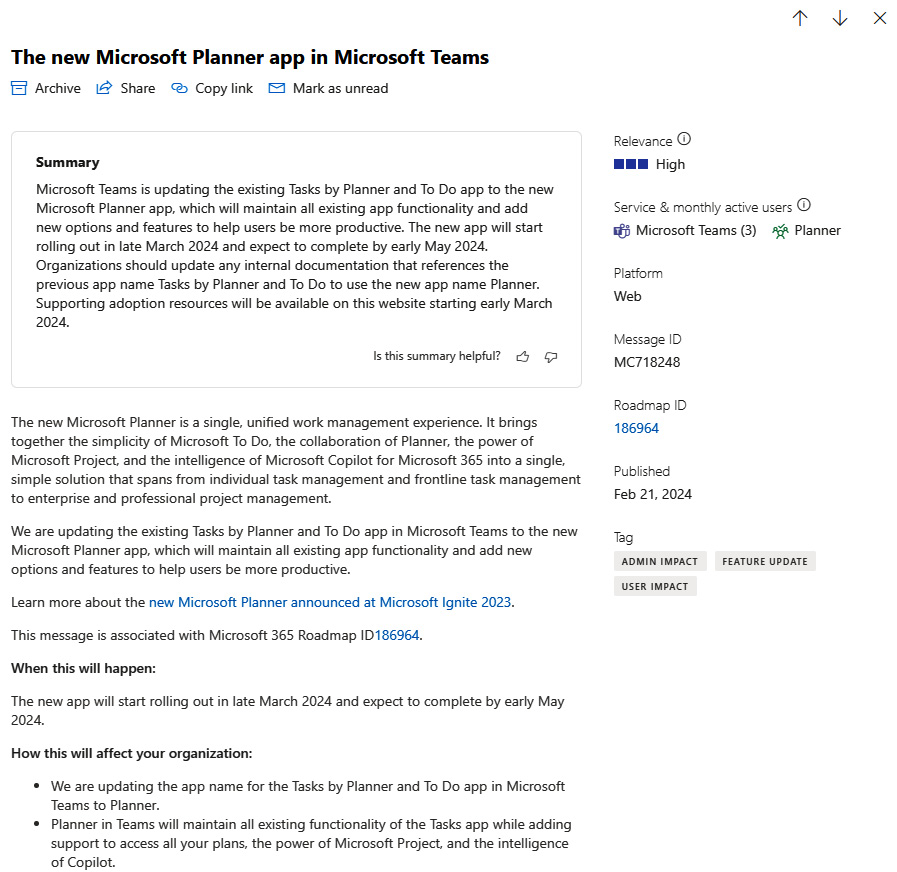Mark the message as unread
This screenshot has height=872, width=897.
(x=328, y=88)
